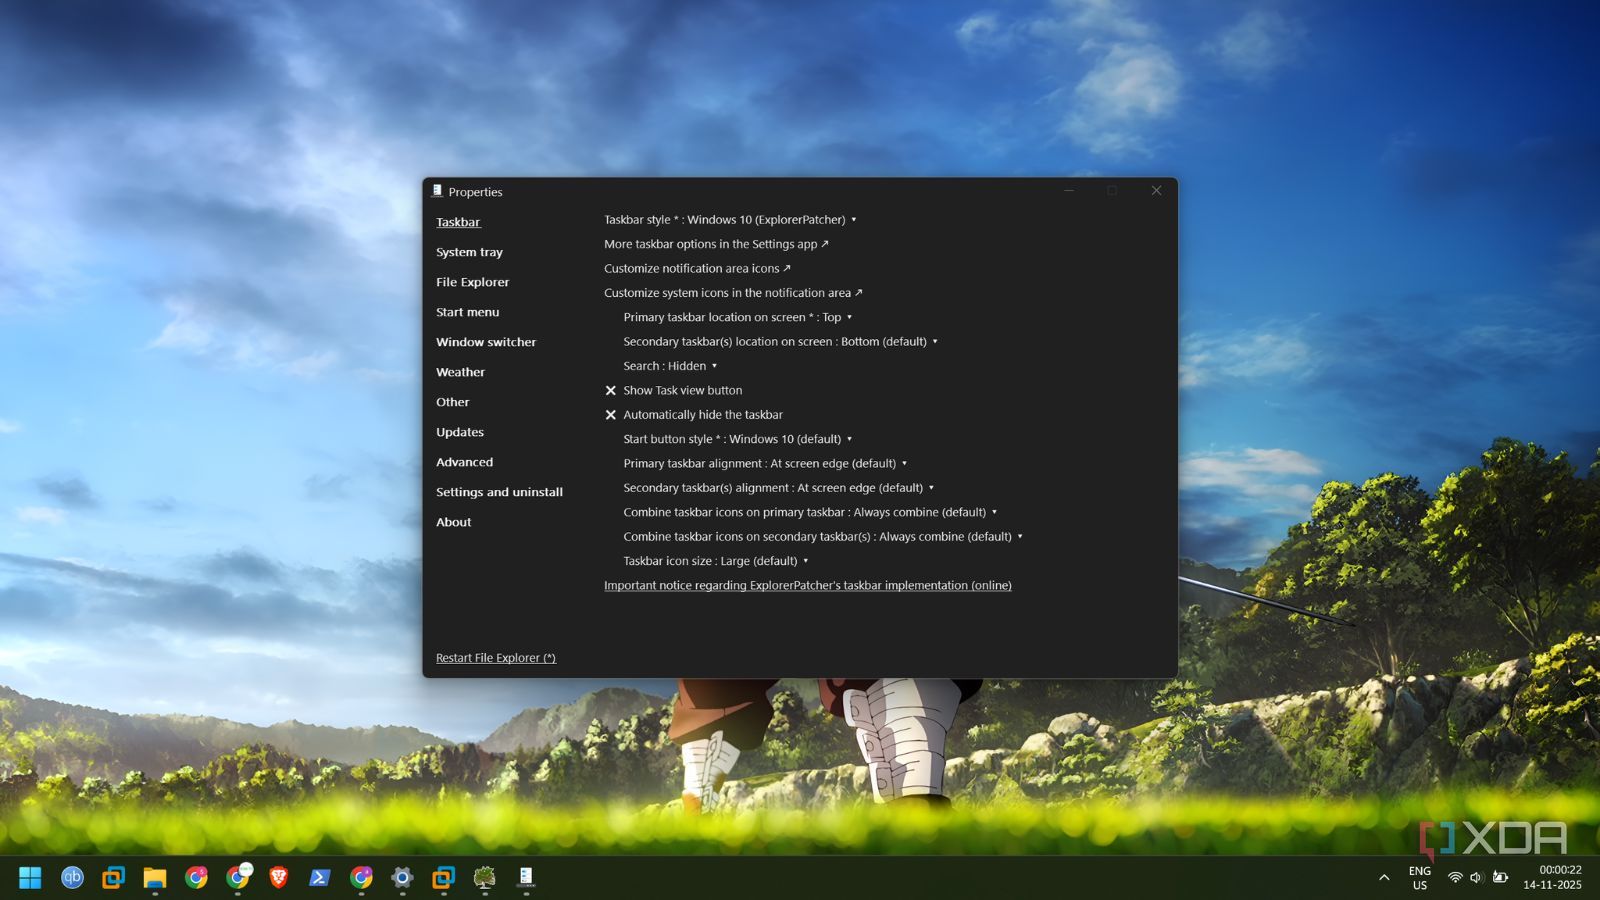Open the Wi-Fi network tray icon
The width and height of the screenshot is (1600, 900).
pos(1455,878)
